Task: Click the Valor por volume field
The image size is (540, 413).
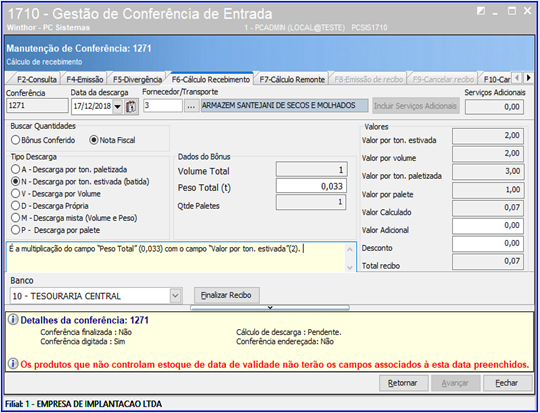Action: tap(488, 154)
